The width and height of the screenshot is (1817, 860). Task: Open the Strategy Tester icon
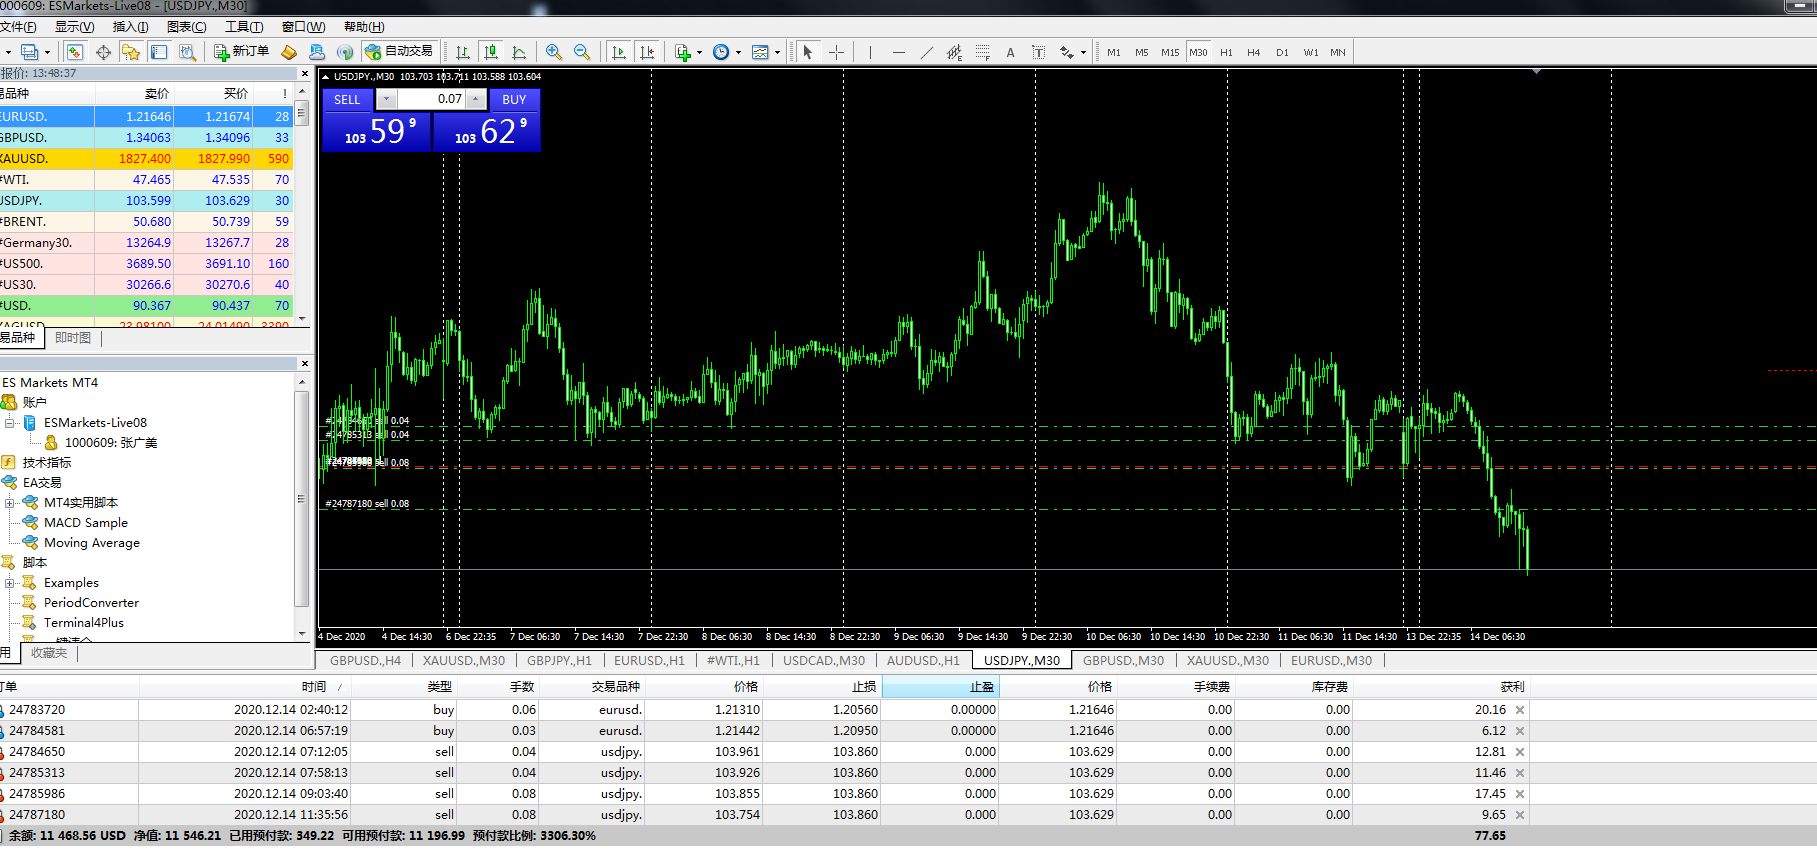coord(187,52)
